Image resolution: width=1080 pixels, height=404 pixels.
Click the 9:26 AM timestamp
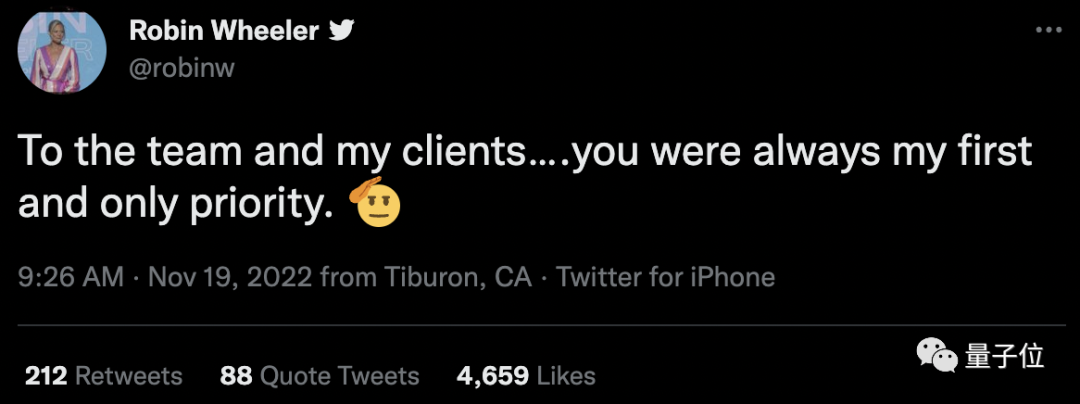click(x=70, y=276)
